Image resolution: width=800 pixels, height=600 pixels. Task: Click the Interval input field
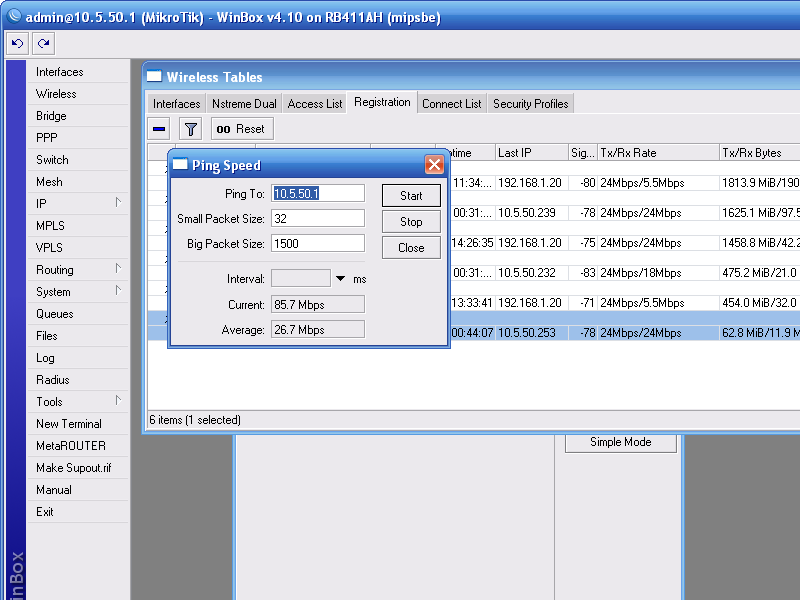coord(301,279)
